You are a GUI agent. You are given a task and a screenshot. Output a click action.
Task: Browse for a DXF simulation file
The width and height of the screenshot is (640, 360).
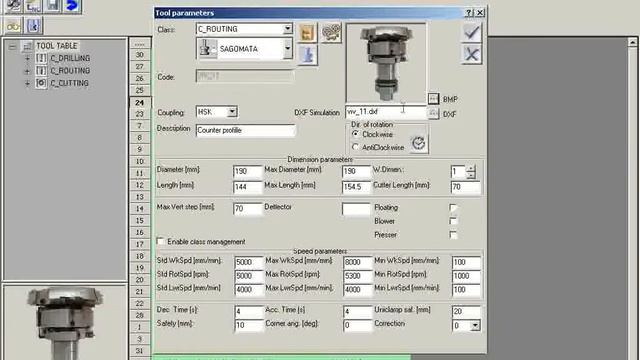pyautogui.click(x=433, y=113)
